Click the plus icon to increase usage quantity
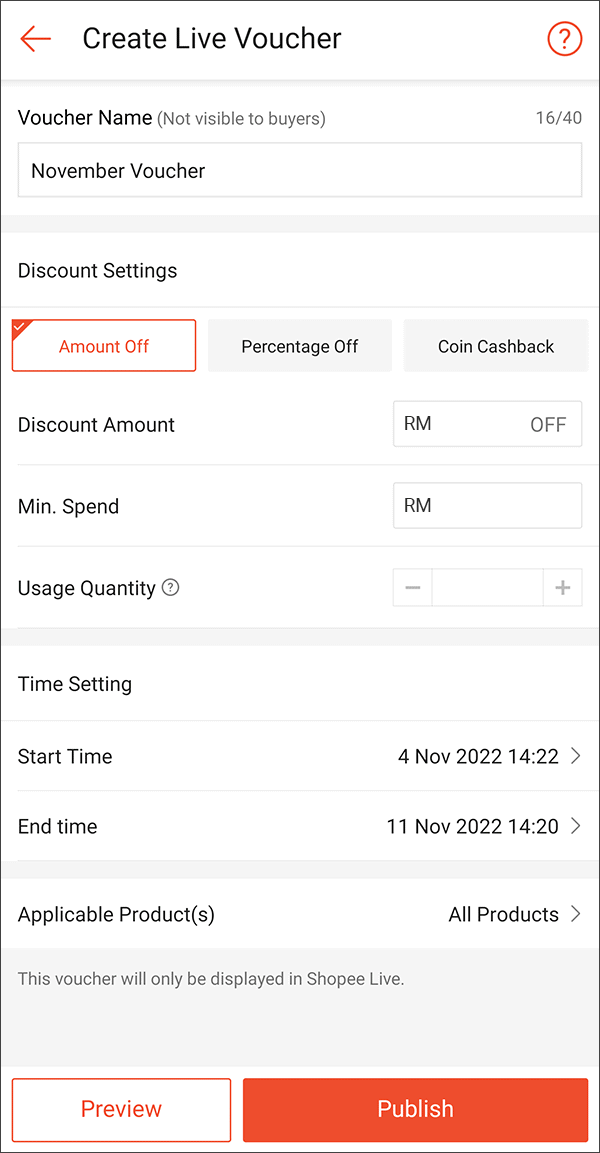Screen dimensions: 600x1153 563,587
